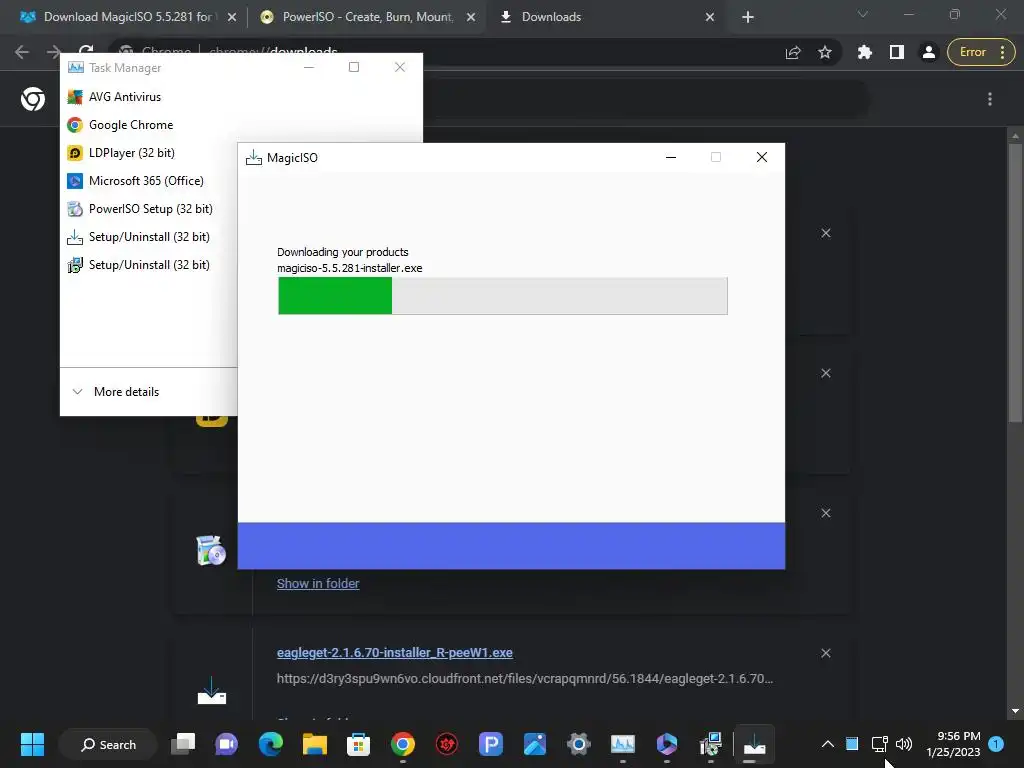The height and width of the screenshot is (768, 1024).
Task: Open Windows Start menu
Action: [x=32, y=744]
